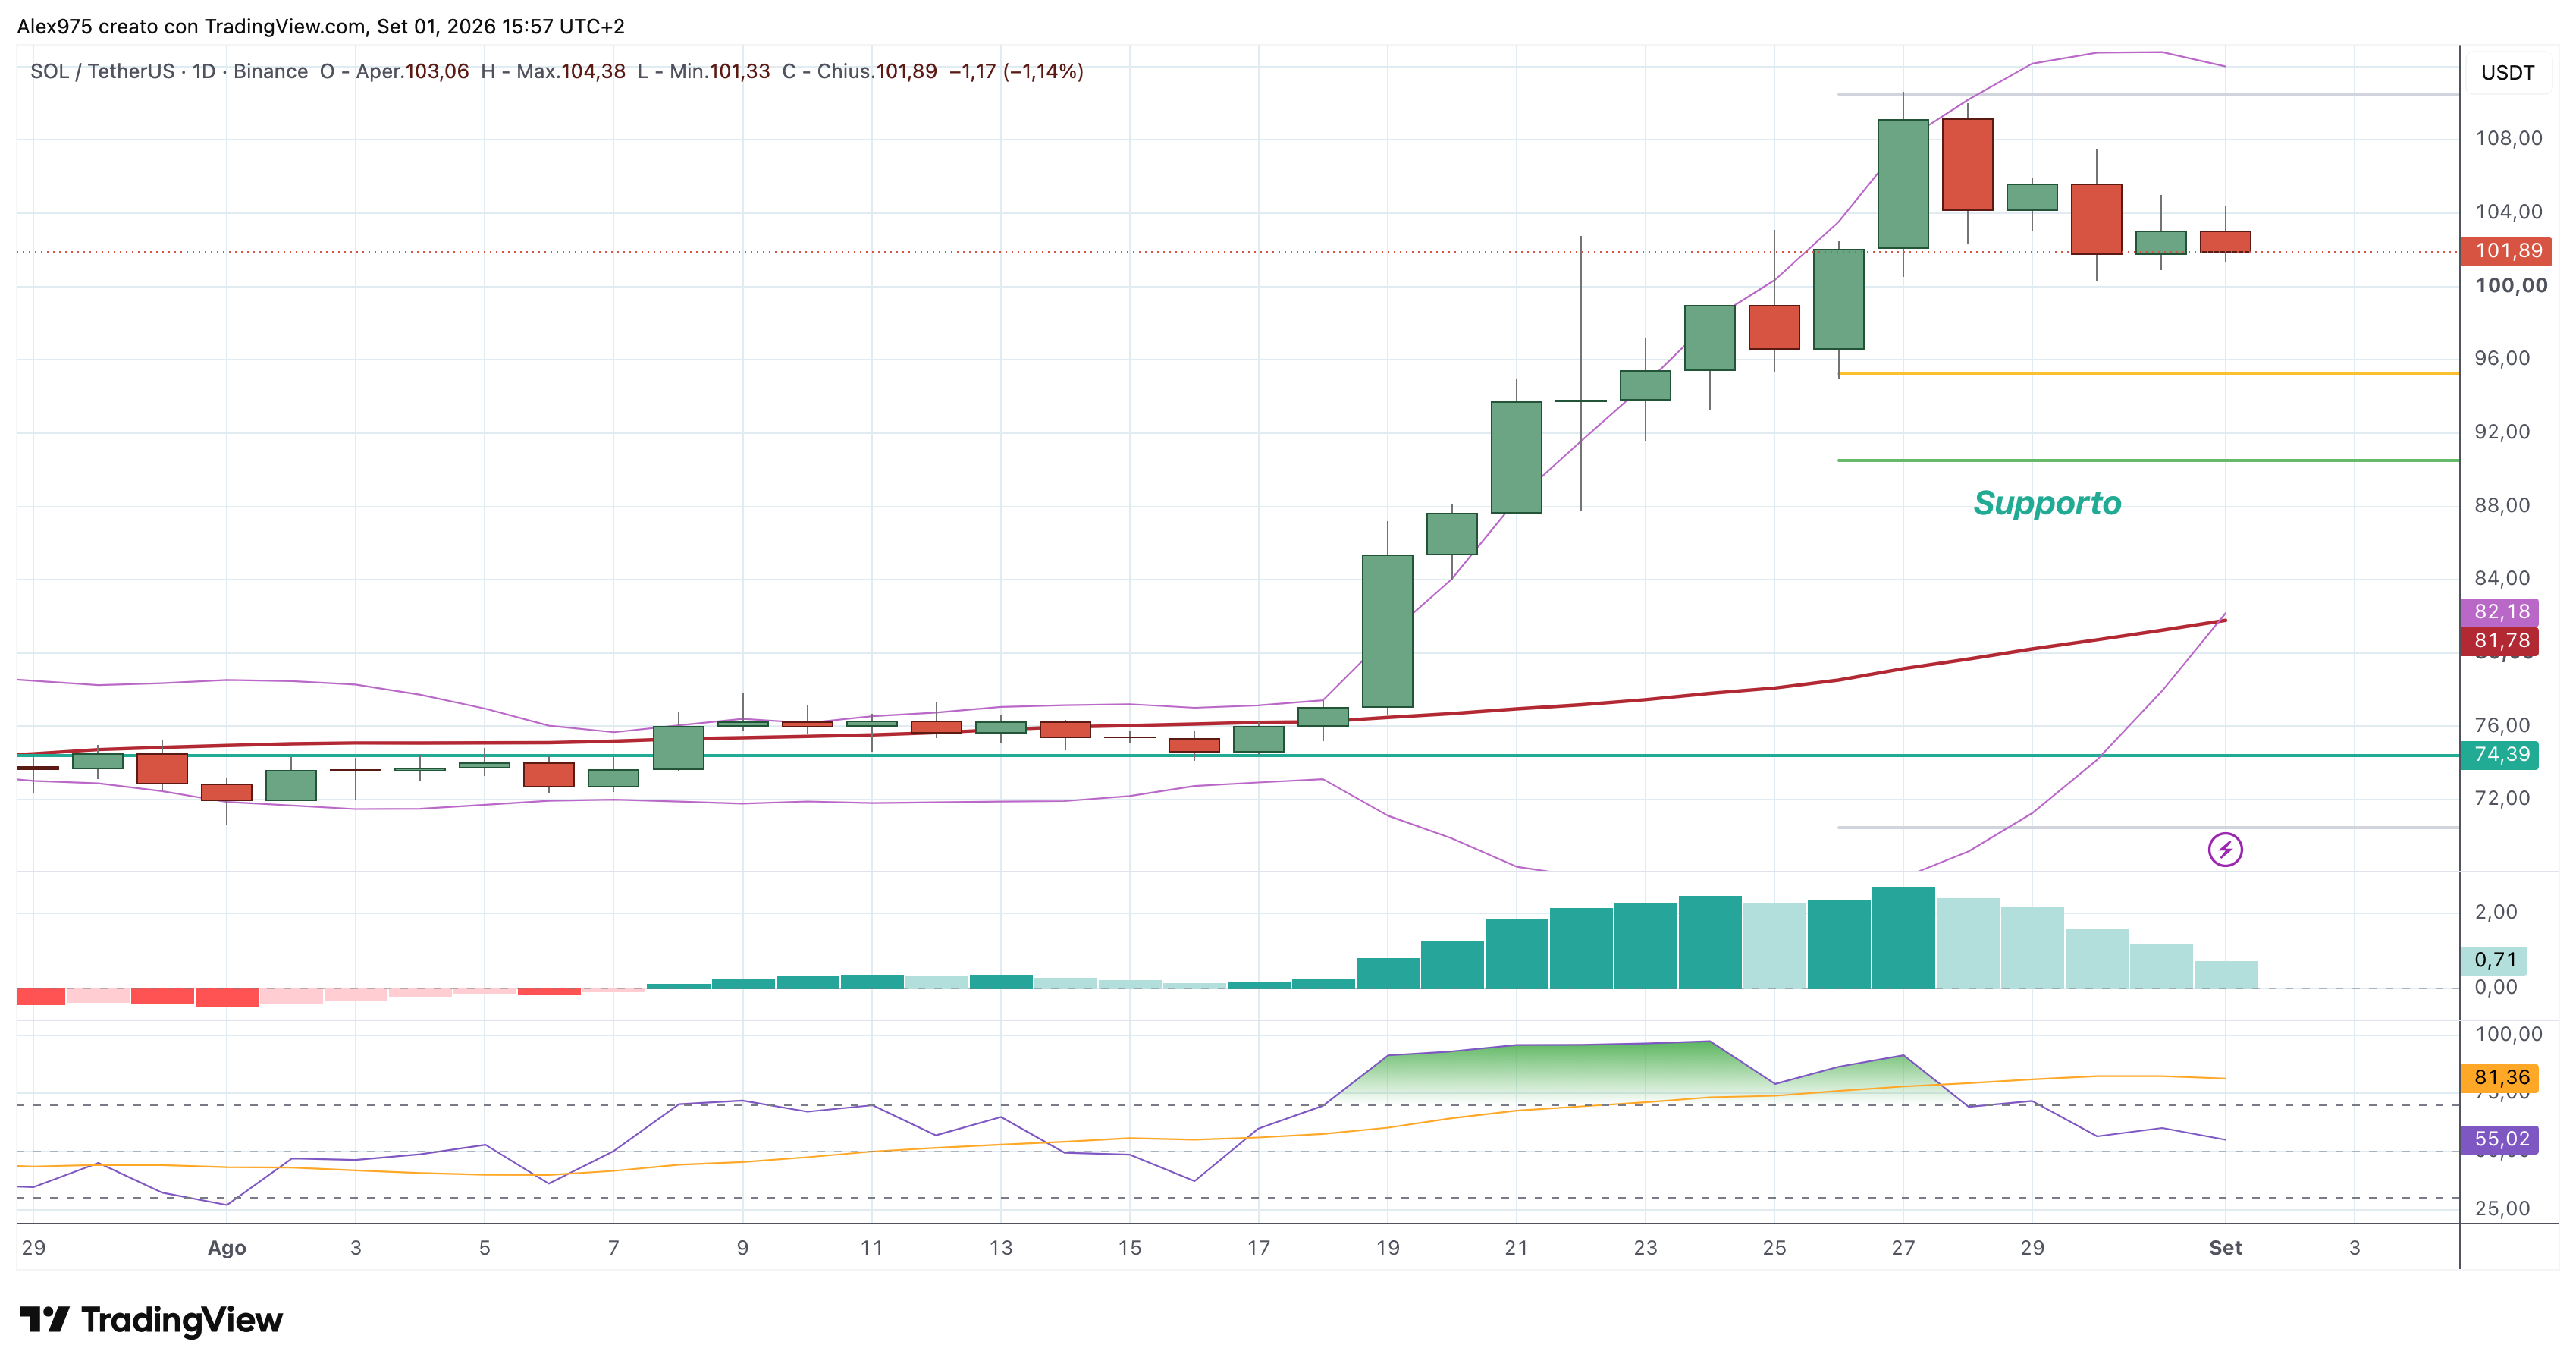Screen dimensions: 2576x1370
Task: Click the tall green candle on day 19
Action: [1387, 631]
